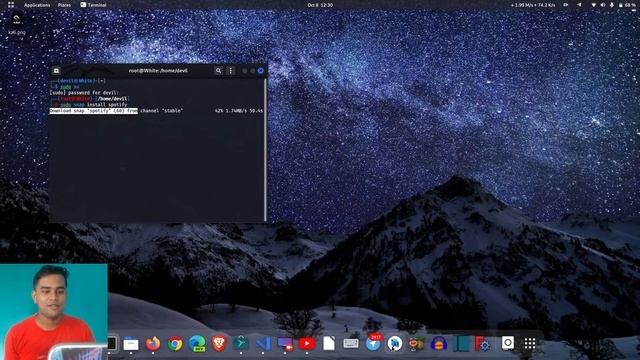Screen dimensions: 640x360
Task: Click the microphone indicator icon
Action: point(611,5)
